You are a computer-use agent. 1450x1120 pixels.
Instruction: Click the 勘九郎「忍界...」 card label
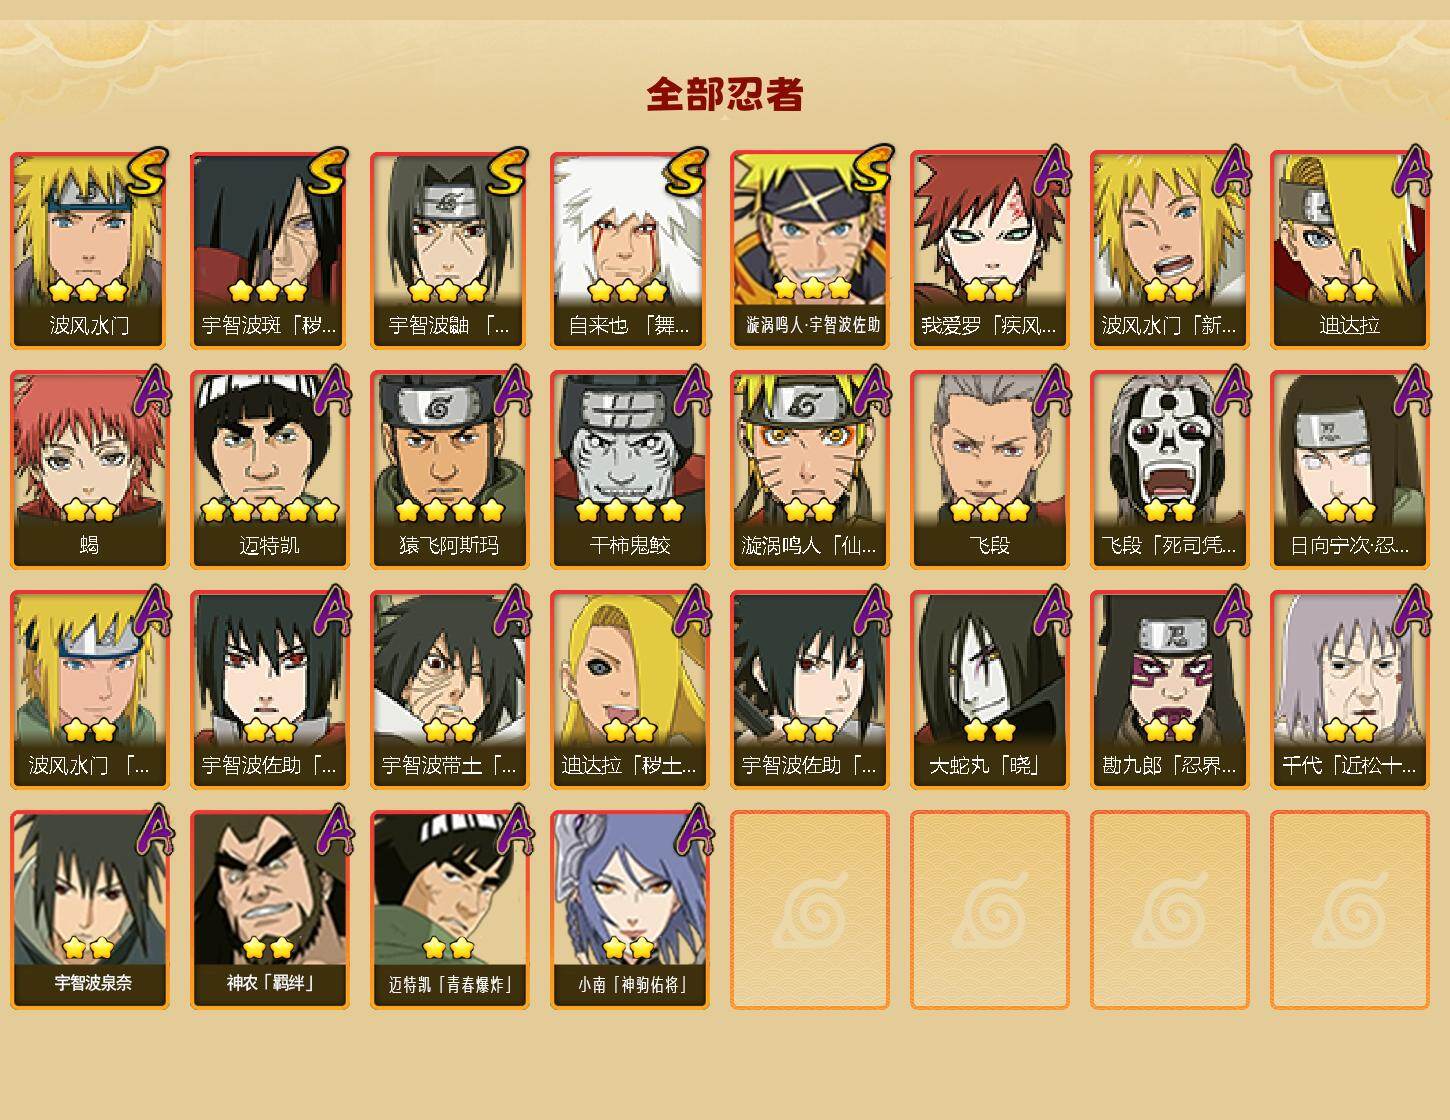(x=1170, y=766)
